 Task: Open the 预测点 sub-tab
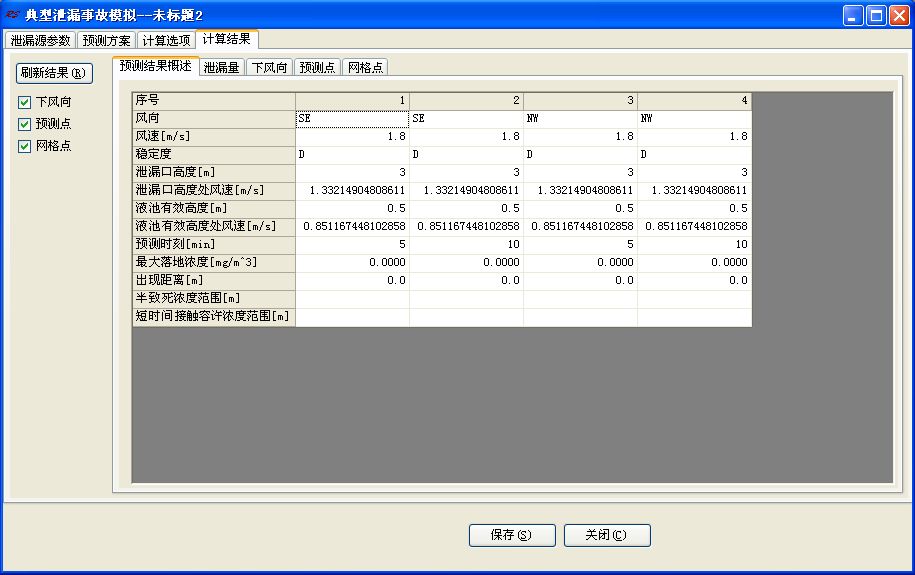tap(317, 68)
